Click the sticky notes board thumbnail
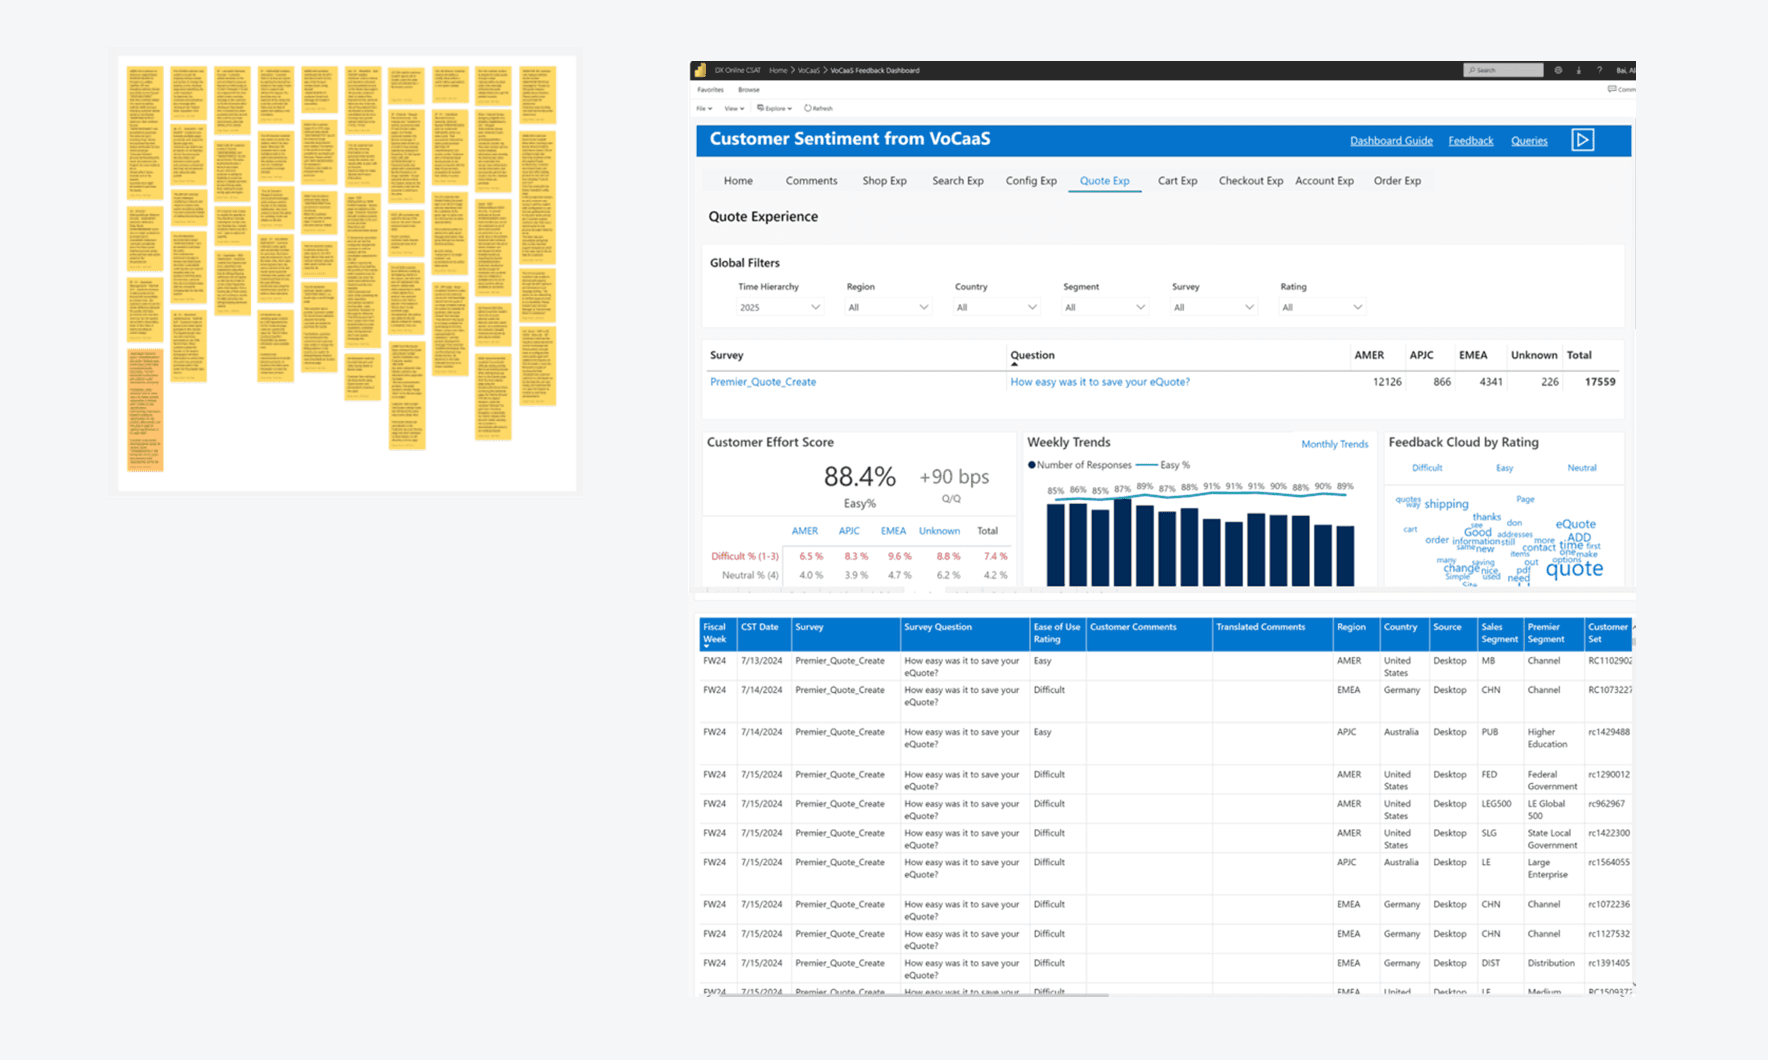1768x1060 pixels. (347, 273)
